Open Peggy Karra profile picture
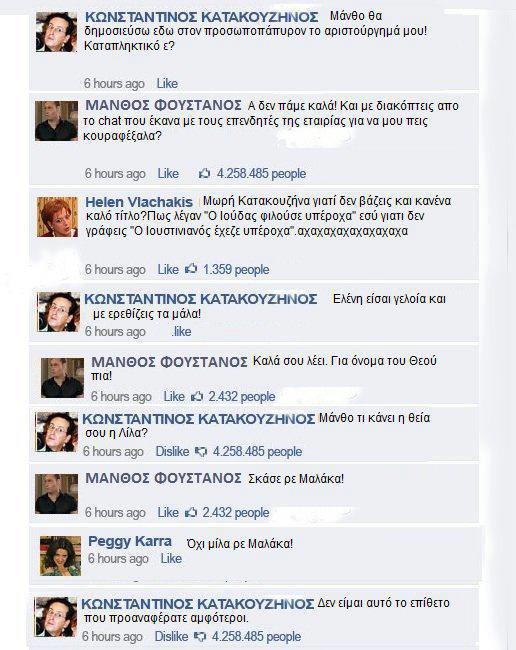This screenshot has width=516, height=650. (60, 556)
